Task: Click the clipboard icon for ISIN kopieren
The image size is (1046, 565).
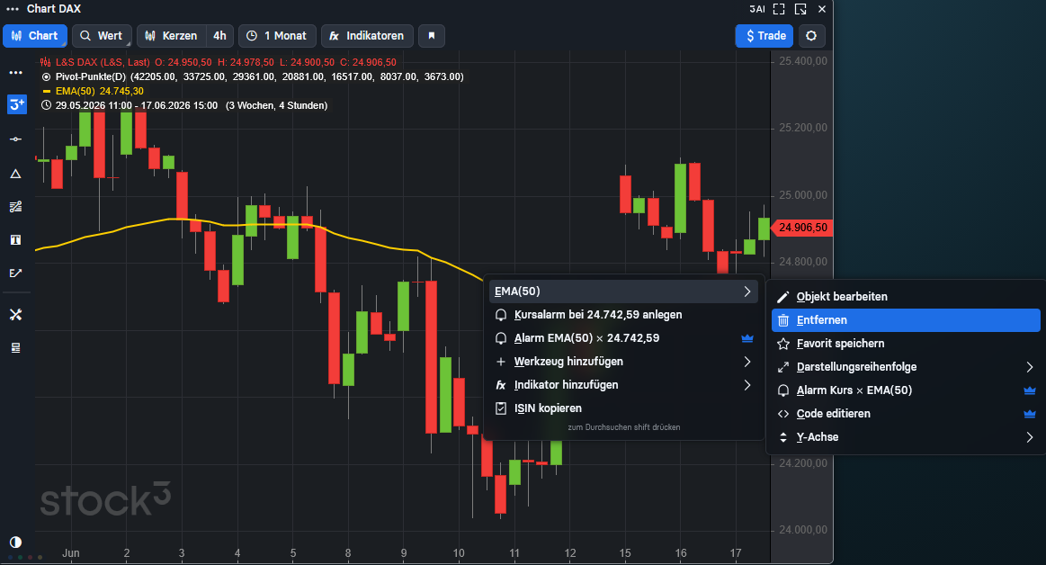Action: 501,408
